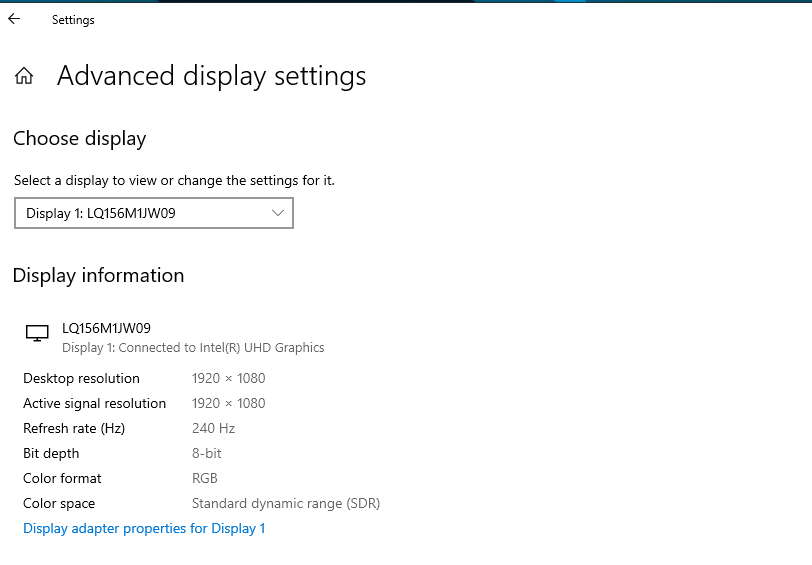Click the Choose display heading
The width and height of the screenshot is (812, 565).
click(79, 139)
